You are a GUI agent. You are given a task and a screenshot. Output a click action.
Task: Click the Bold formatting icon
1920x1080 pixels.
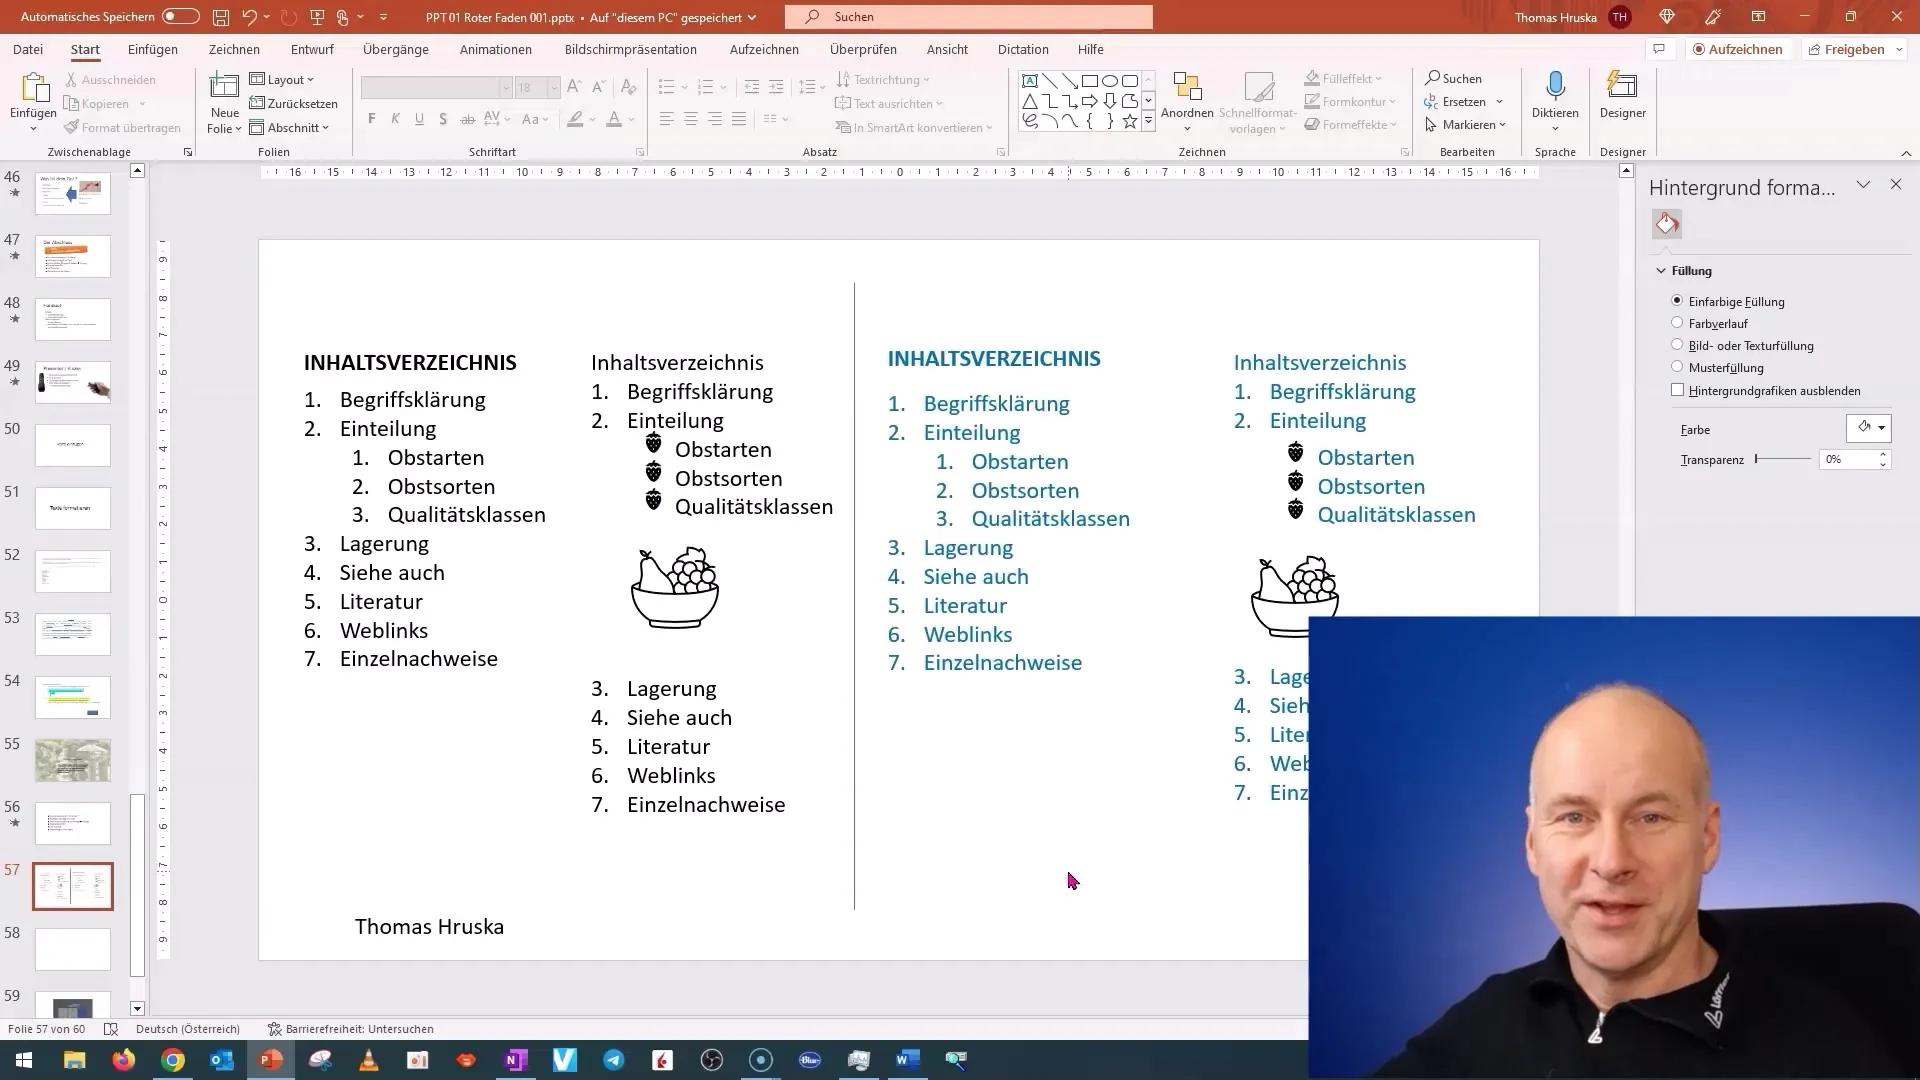coord(372,120)
